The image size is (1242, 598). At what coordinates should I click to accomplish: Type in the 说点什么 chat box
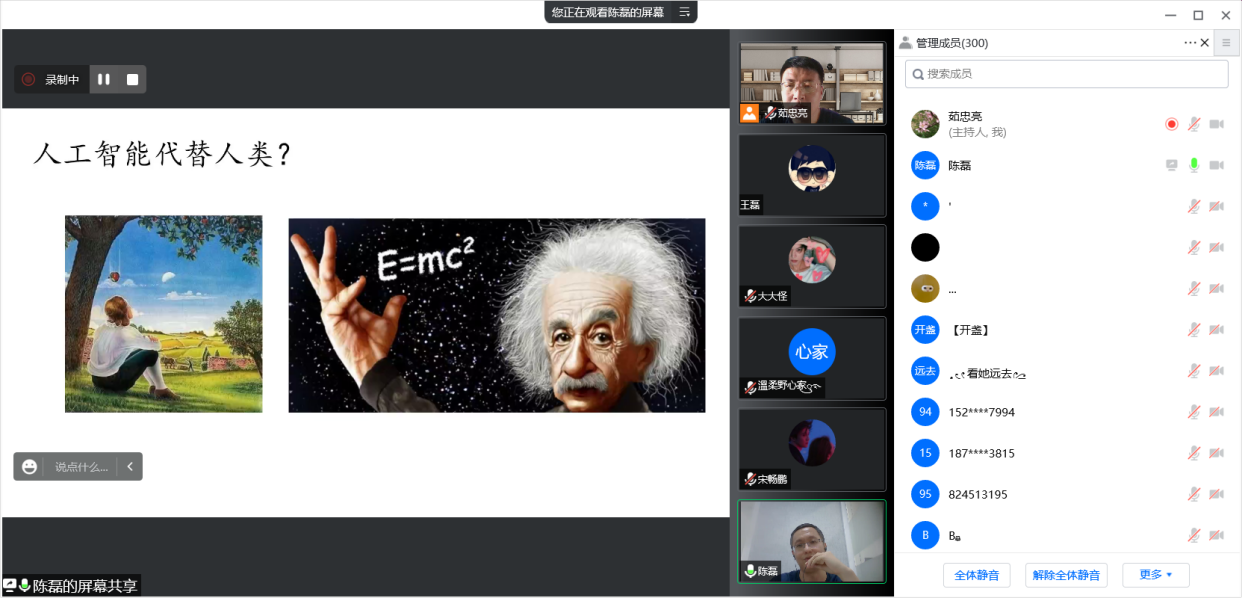[81, 467]
